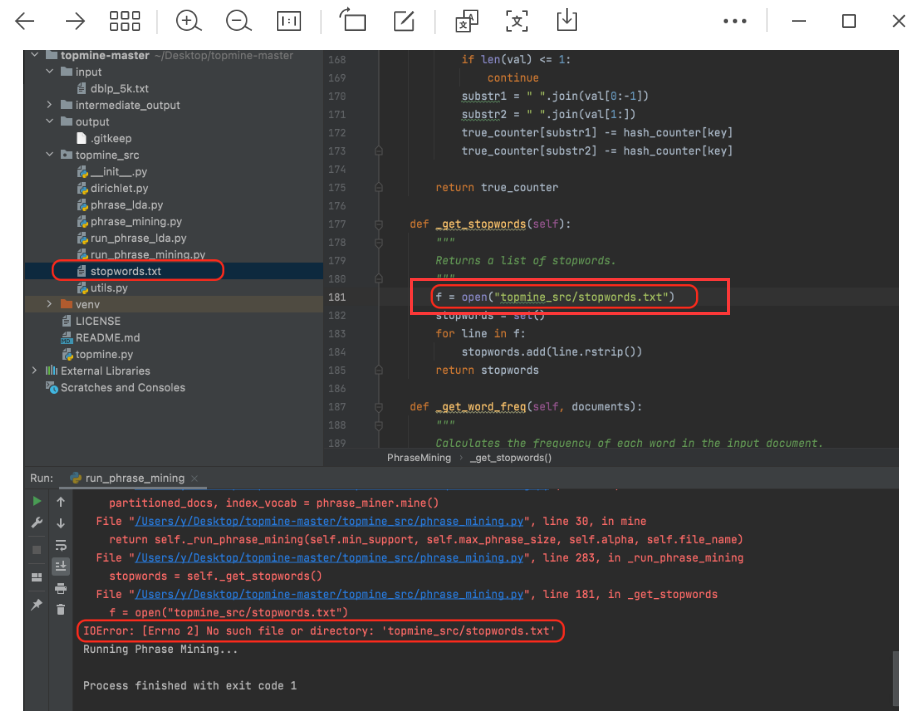Rotate the image using the rotate icon
The height and width of the screenshot is (712, 909).
[352, 21]
